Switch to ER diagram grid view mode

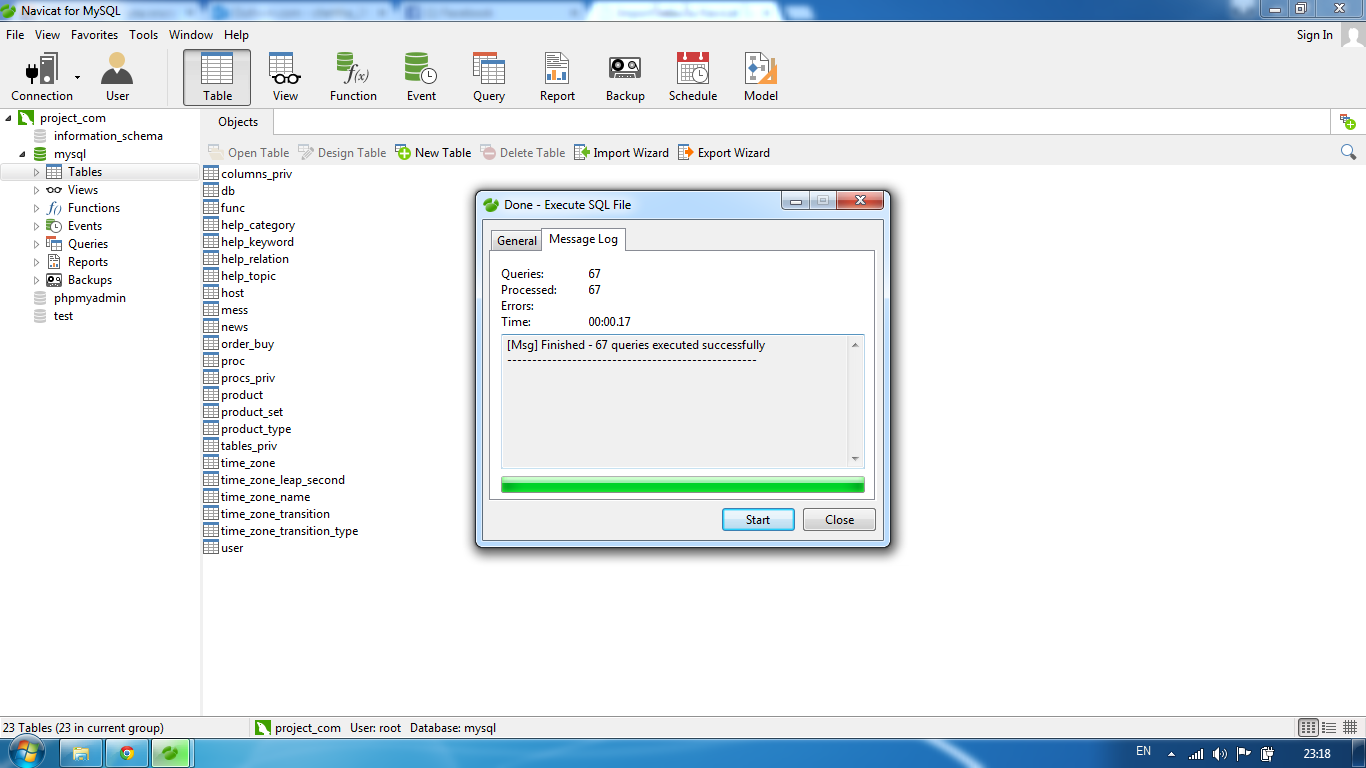[1350, 728]
